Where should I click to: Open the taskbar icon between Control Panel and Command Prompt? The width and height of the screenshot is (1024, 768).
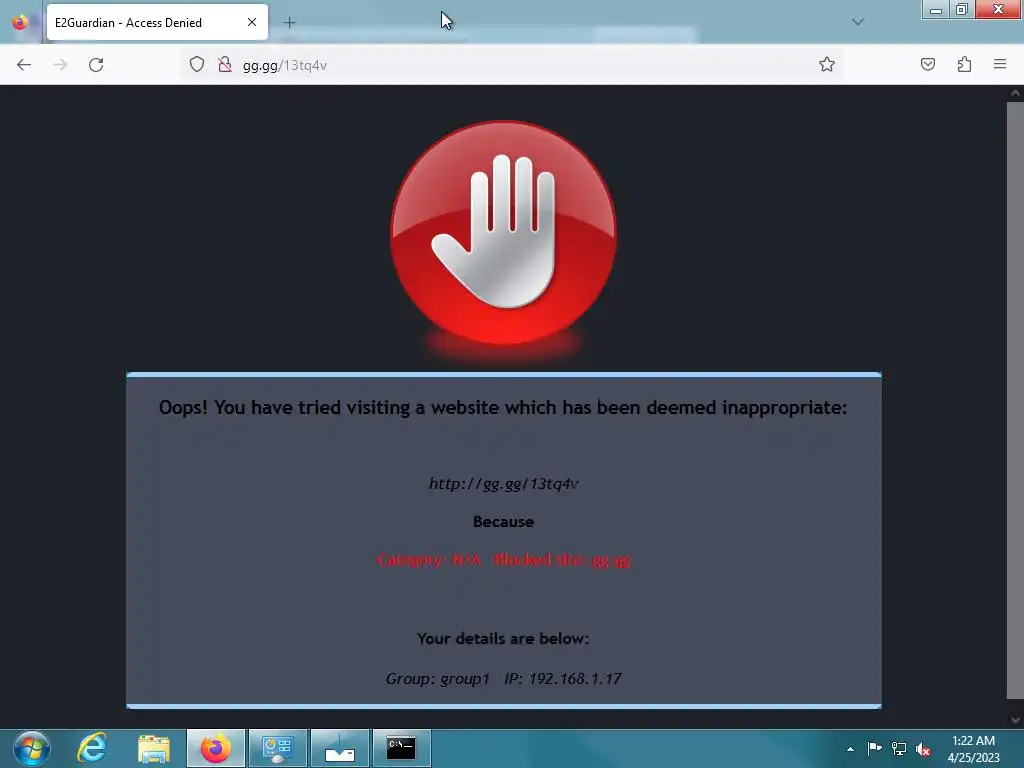tap(340, 748)
